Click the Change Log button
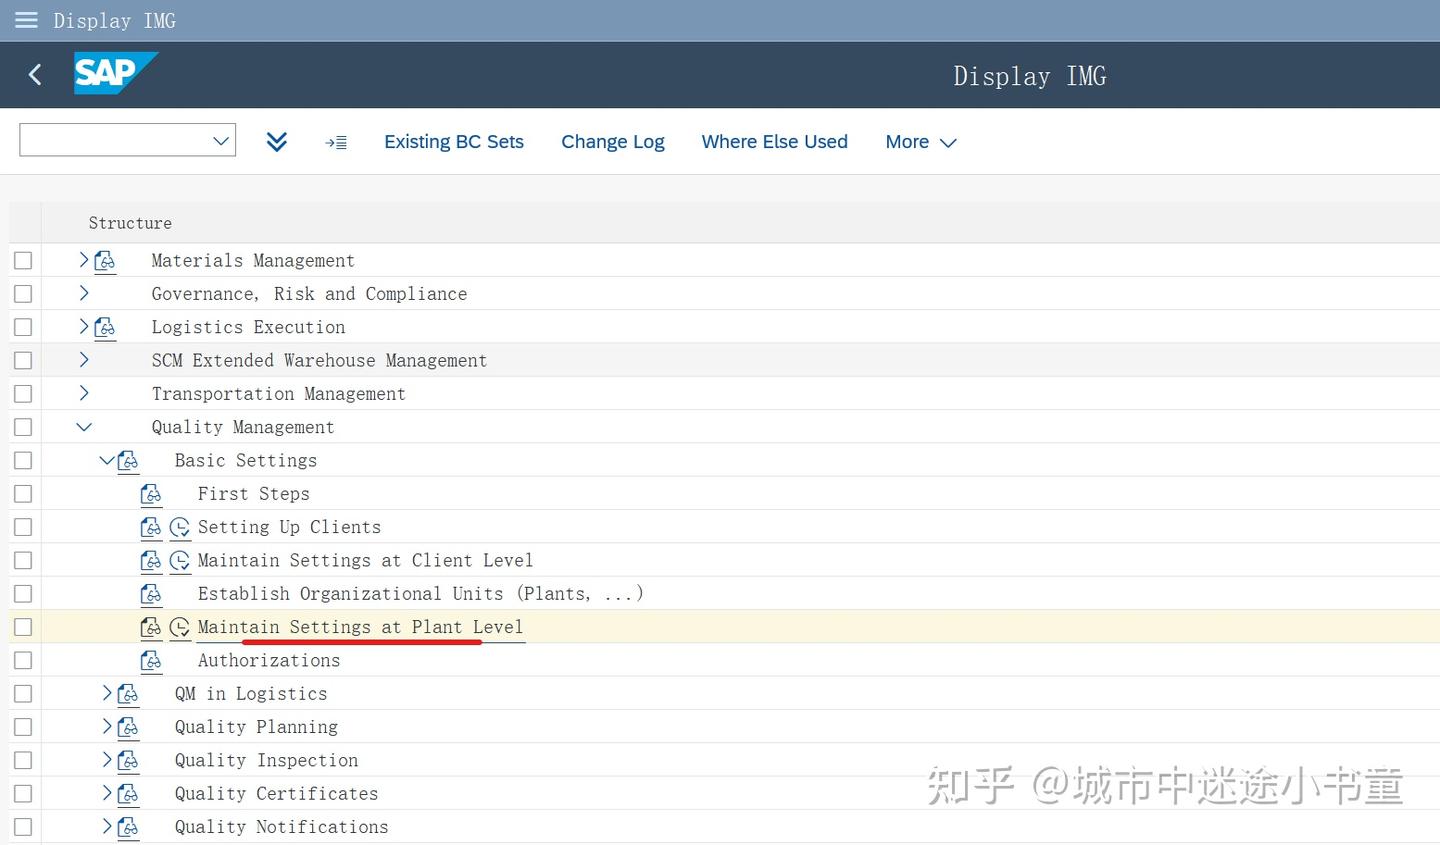 point(612,142)
